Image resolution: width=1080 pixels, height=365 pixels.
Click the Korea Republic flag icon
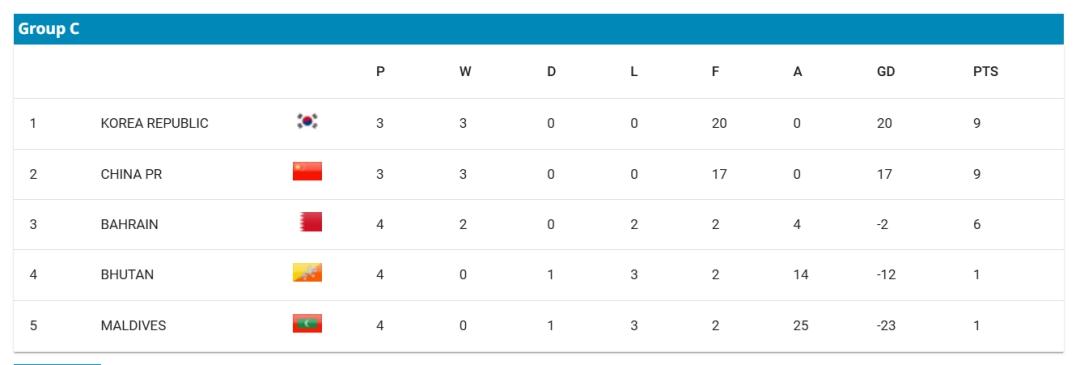[x=307, y=121]
